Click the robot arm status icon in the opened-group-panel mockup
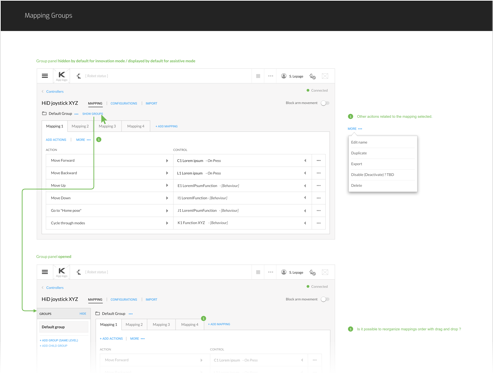 (x=79, y=272)
